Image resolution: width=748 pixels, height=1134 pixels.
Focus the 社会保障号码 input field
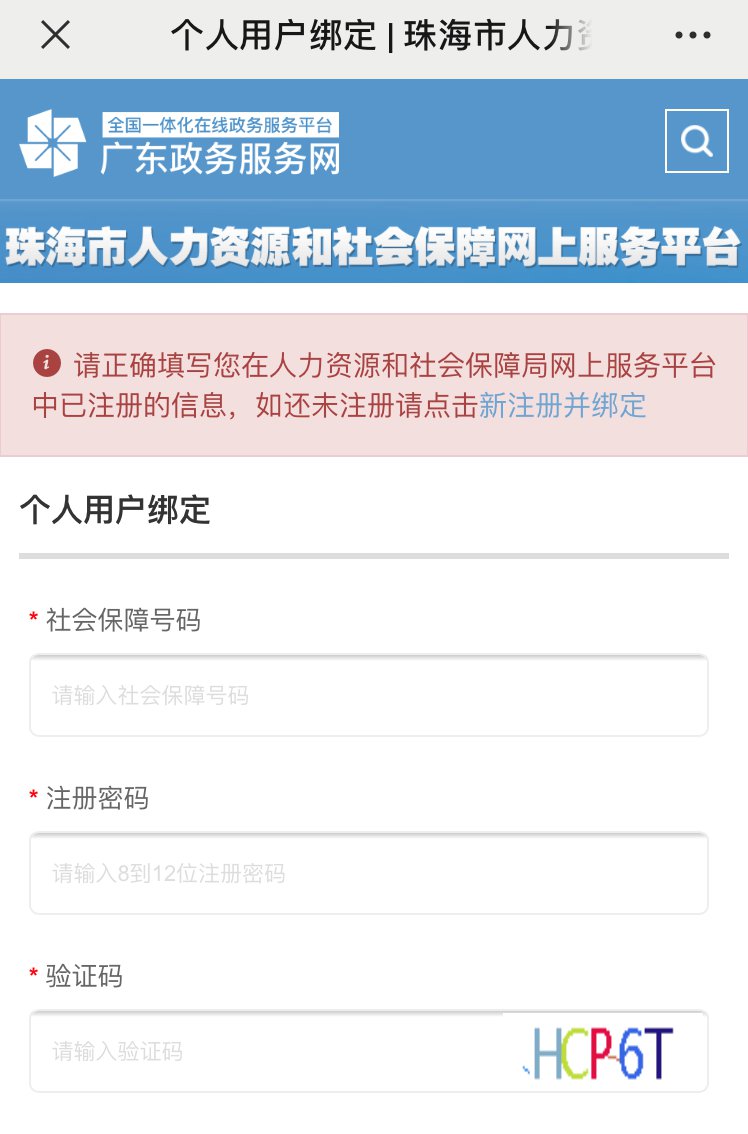point(368,695)
